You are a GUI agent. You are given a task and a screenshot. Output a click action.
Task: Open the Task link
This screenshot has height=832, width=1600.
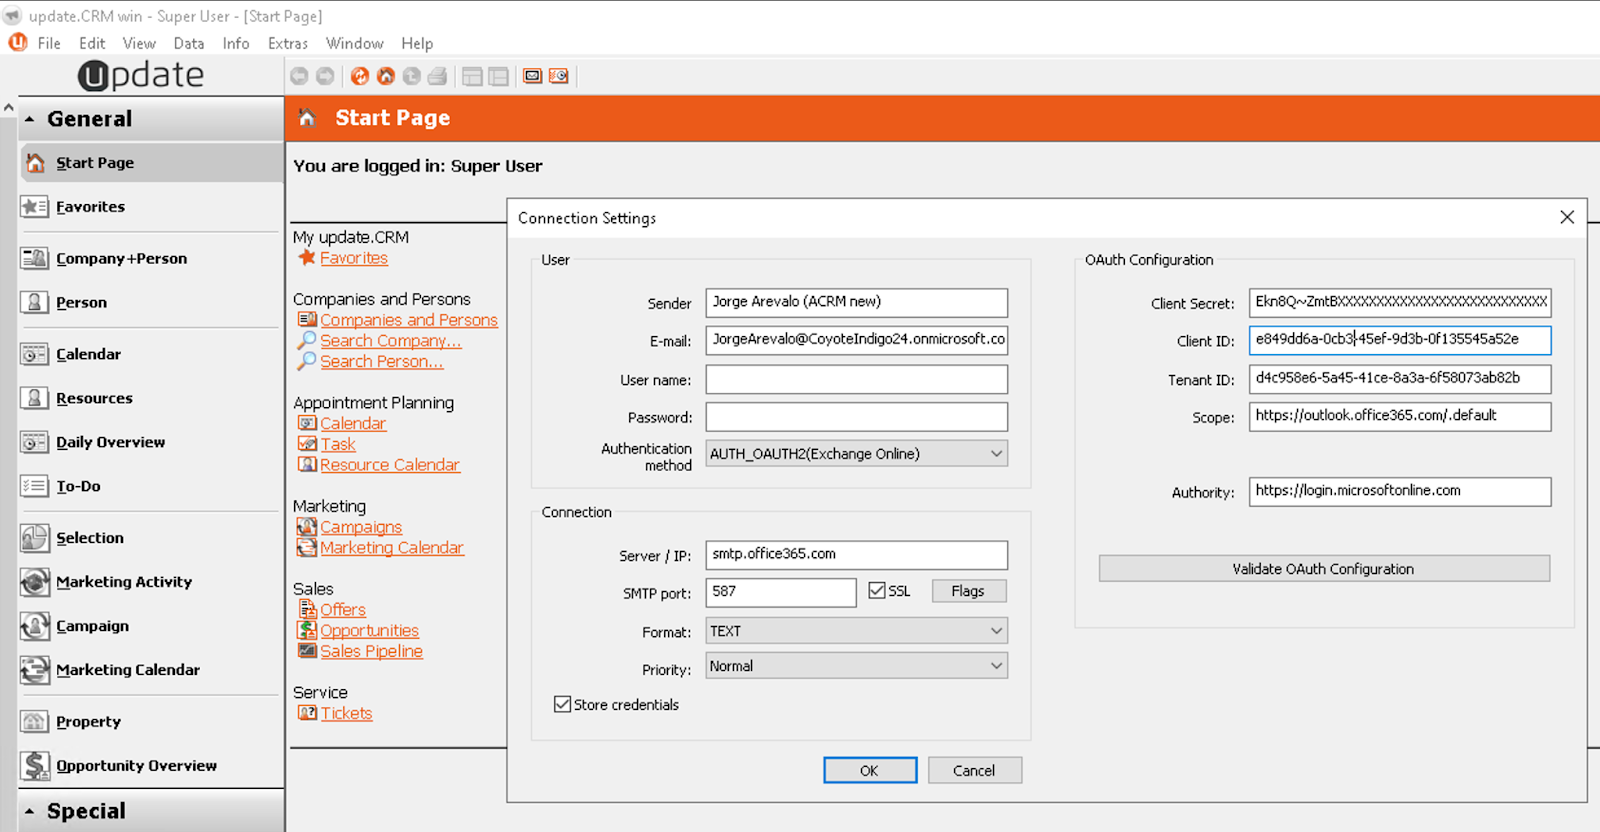(337, 444)
